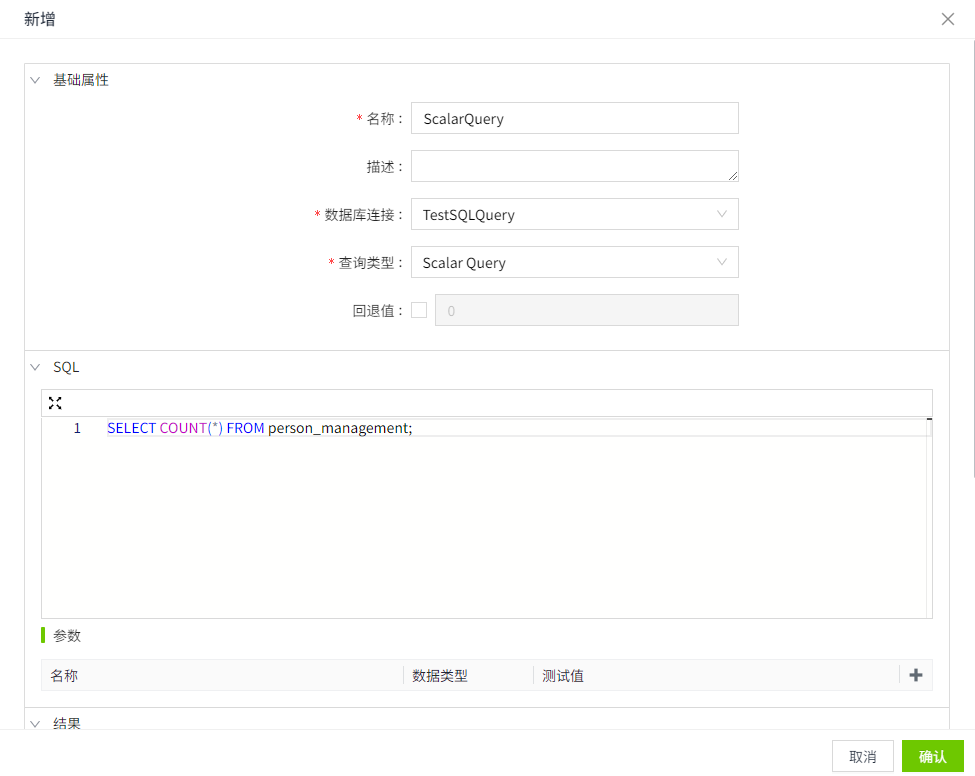Click the disabled 回退值 number field

(x=586, y=310)
